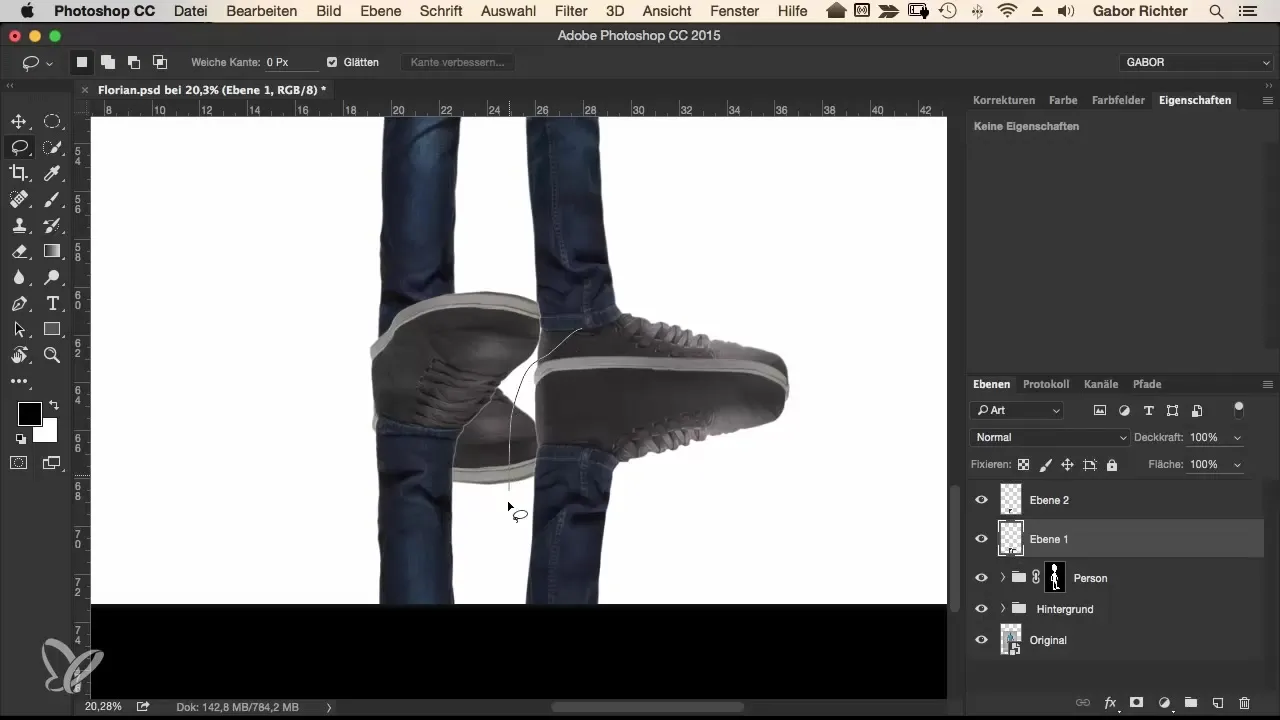Click the foreground color swatch
This screenshot has width=1280, height=720.
coord(29,413)
